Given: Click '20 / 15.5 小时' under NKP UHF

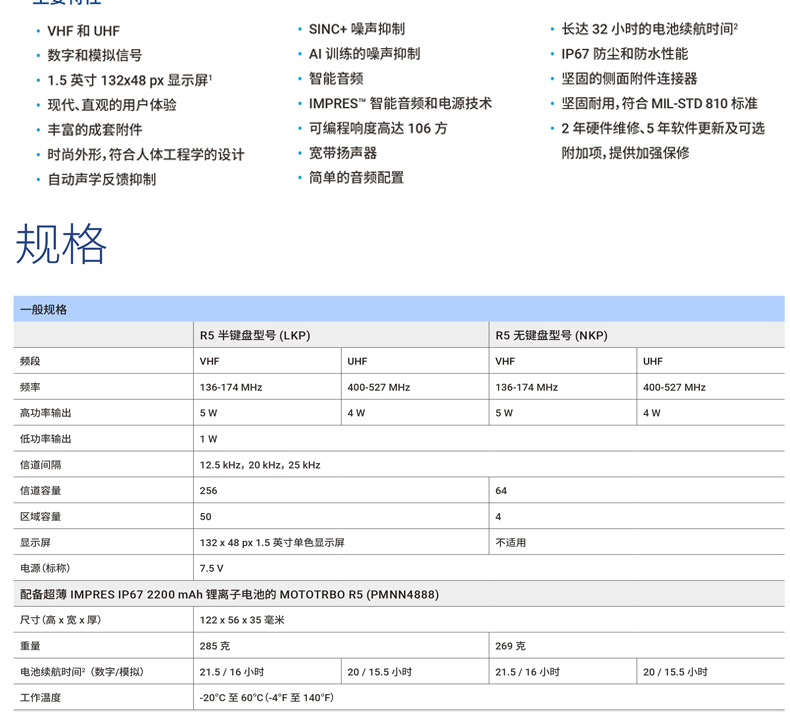Looking at the screenshot, I should (675, 672).
